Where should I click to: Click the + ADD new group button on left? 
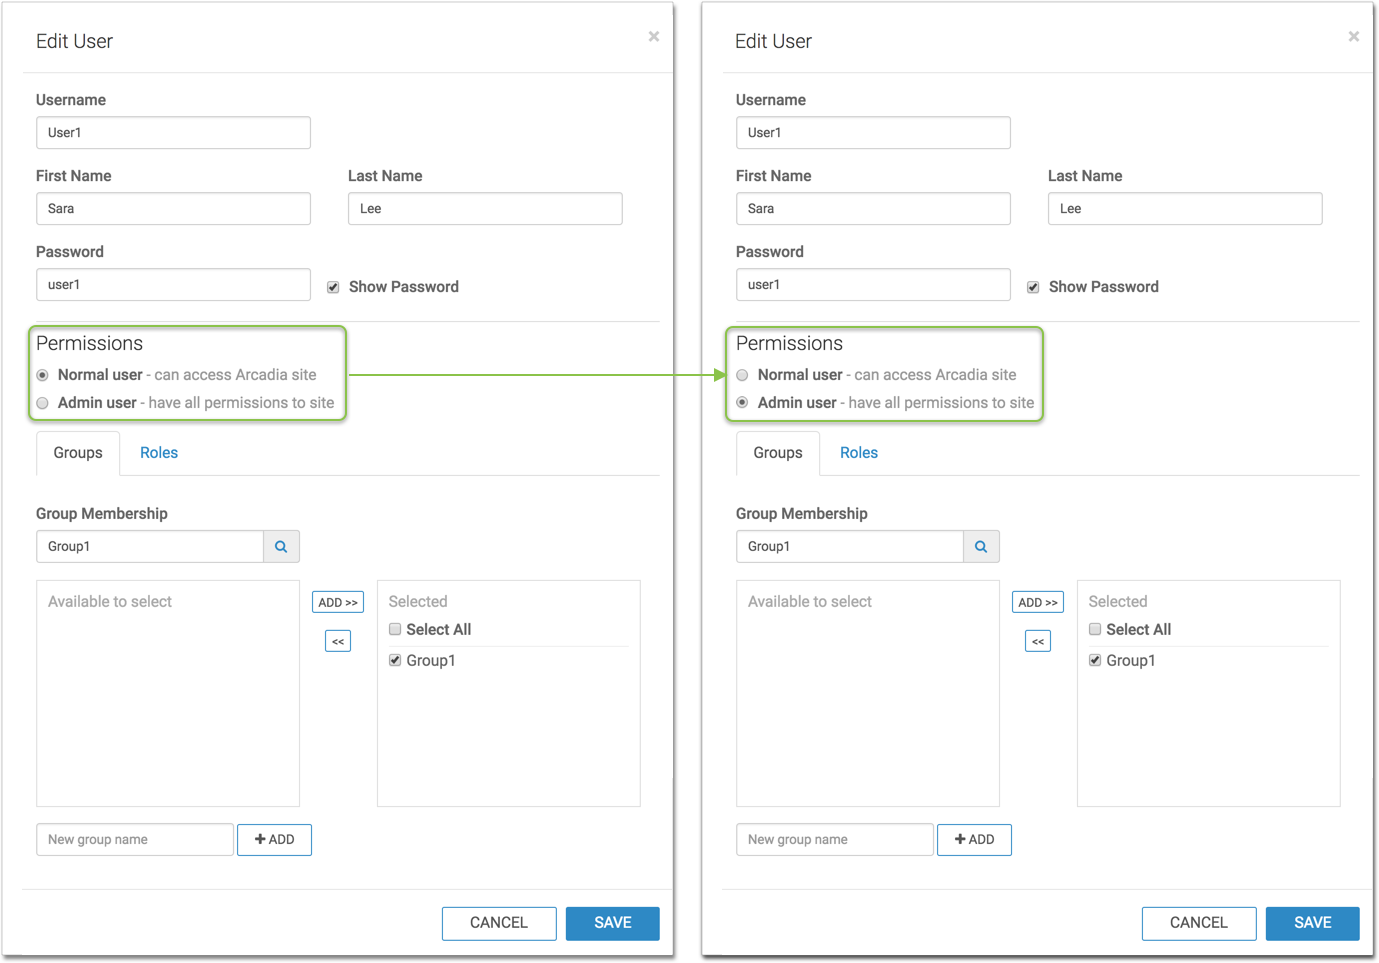click(274, 840)
